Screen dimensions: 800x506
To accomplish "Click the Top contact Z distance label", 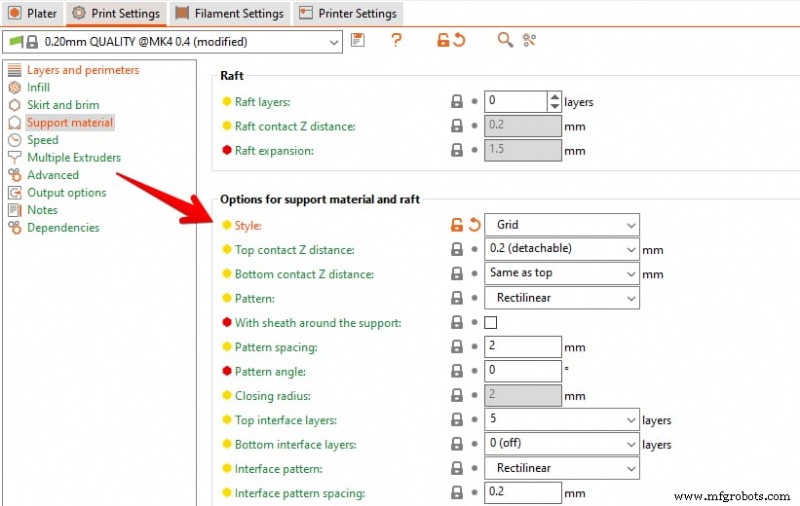I will click(294, 250).
